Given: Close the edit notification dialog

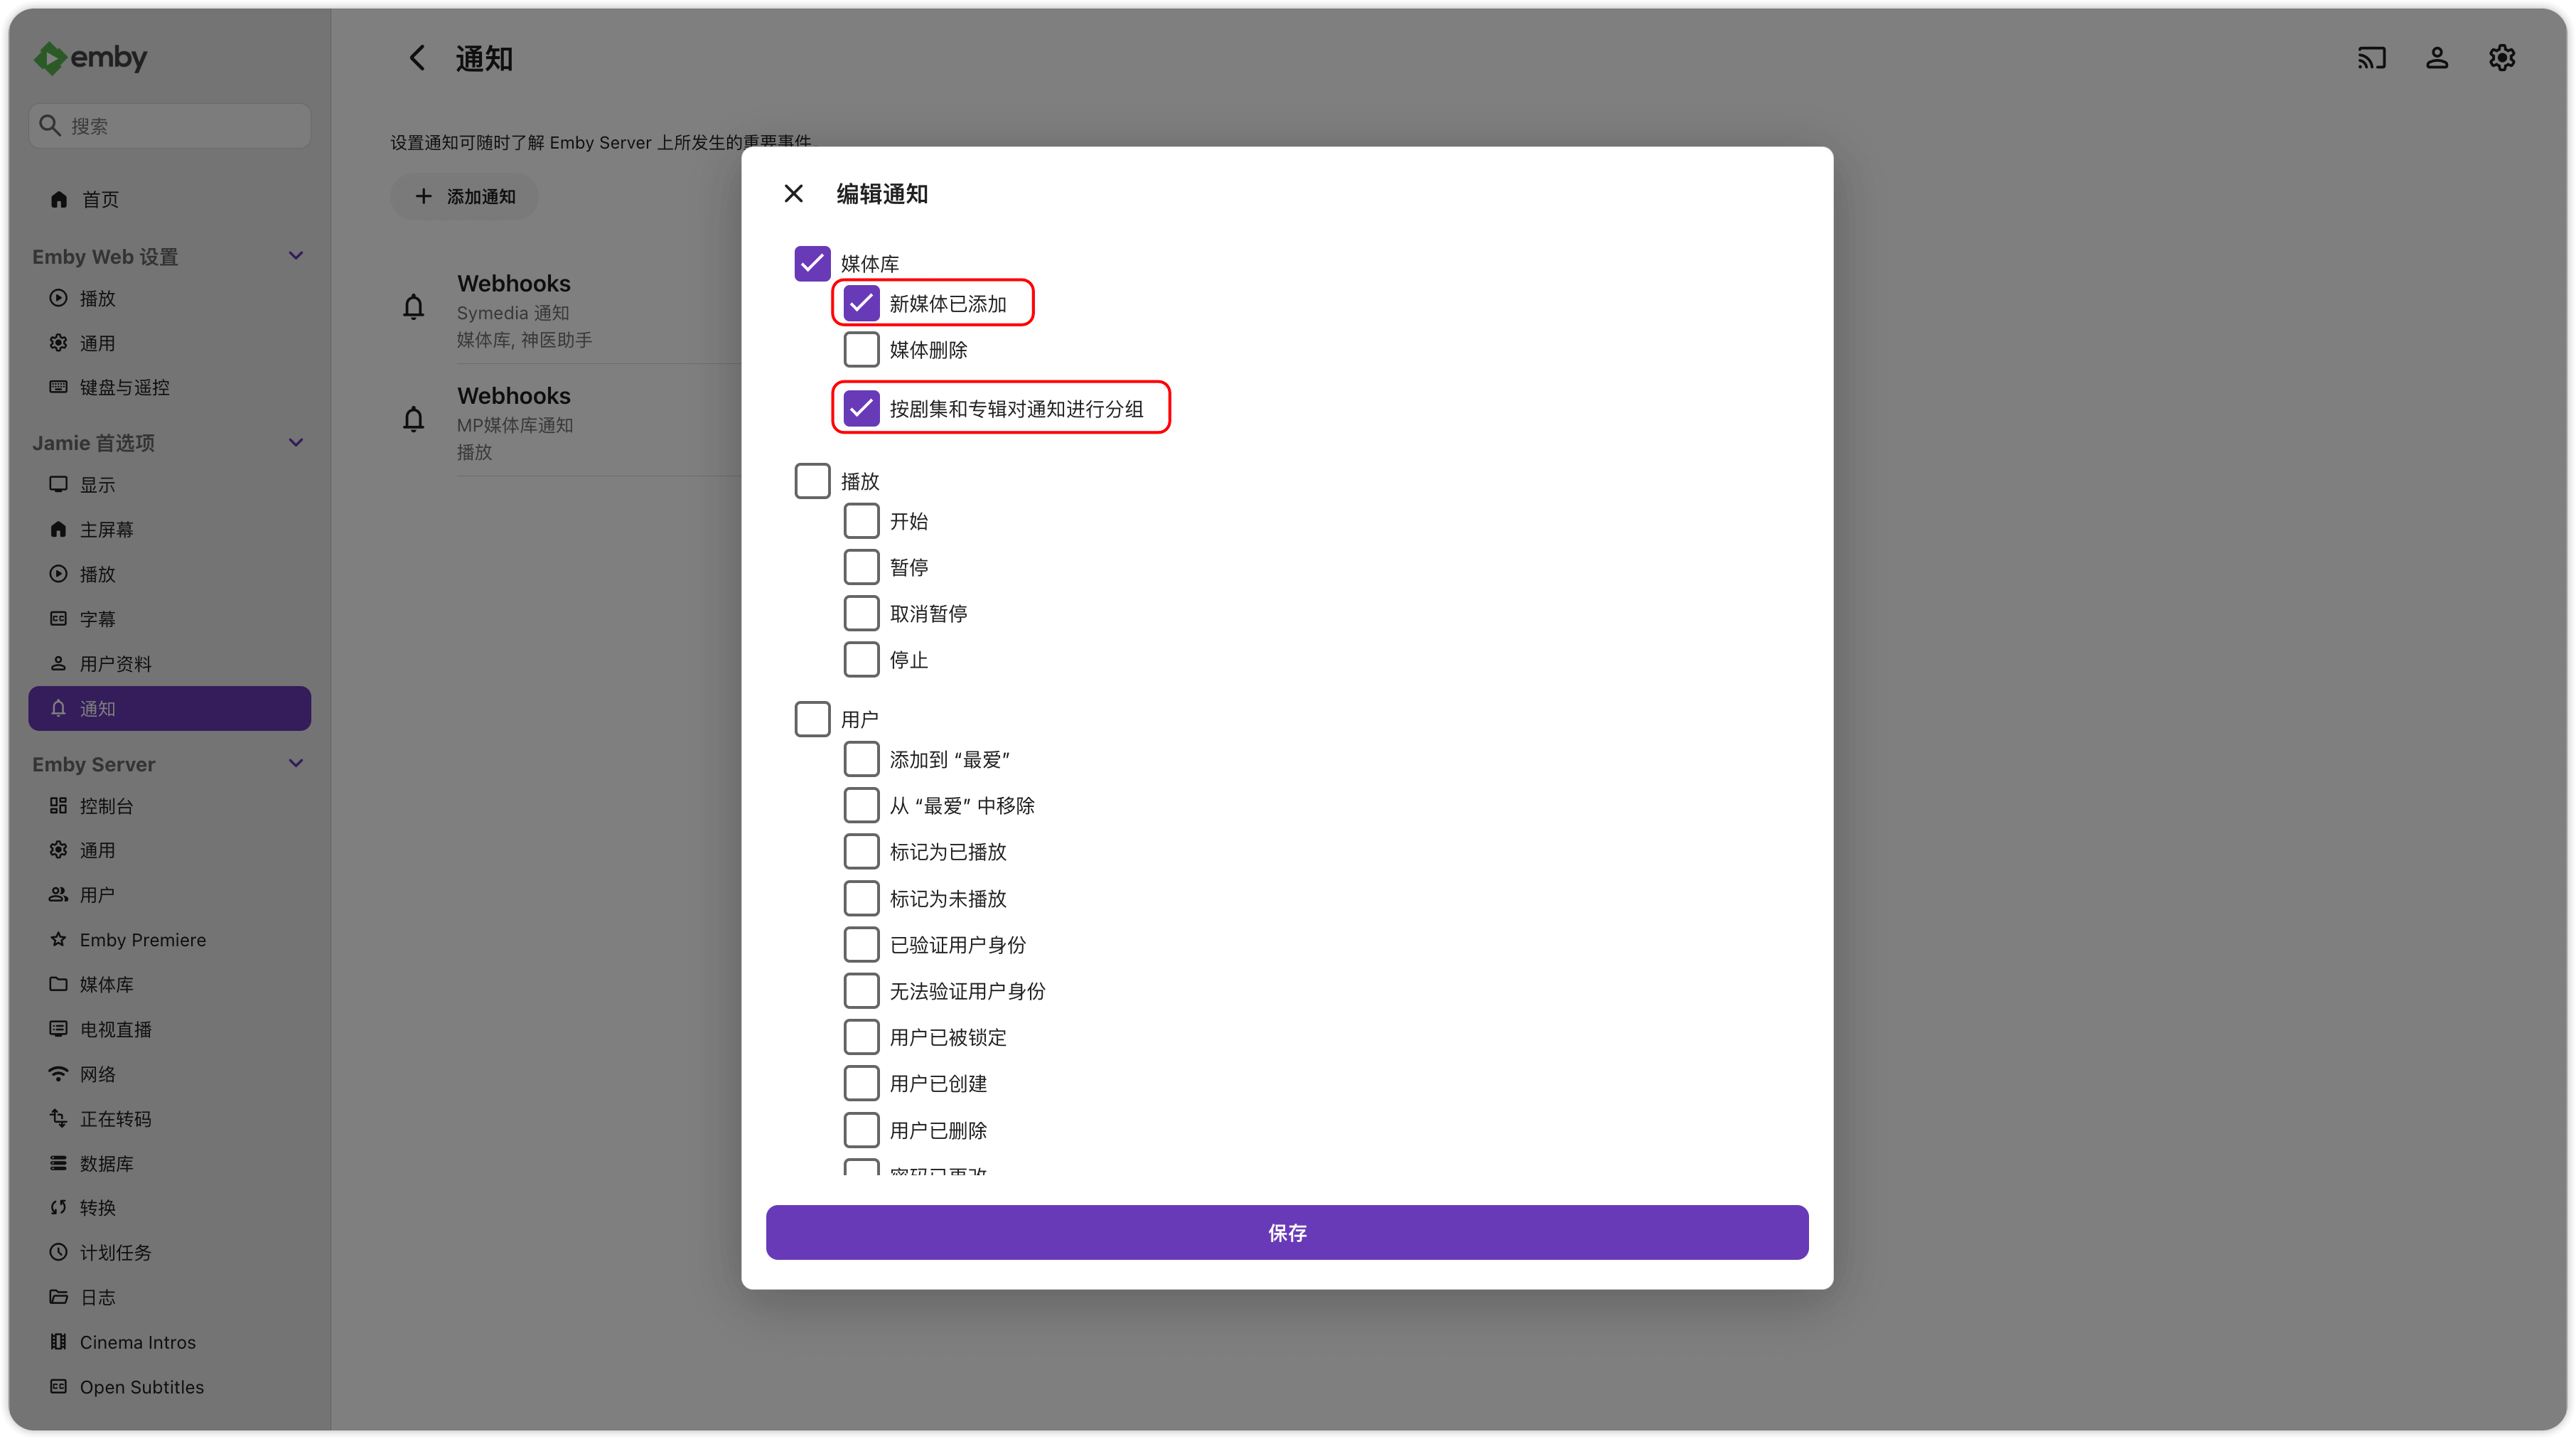Looking at the screenshot, I should (793, 194).
